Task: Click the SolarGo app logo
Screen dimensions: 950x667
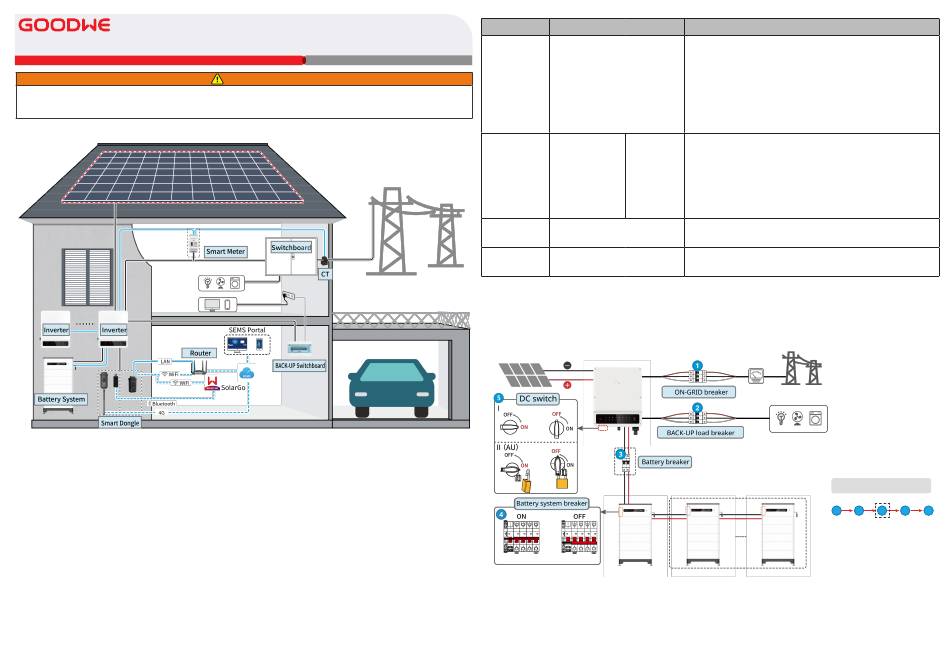Action: [212, 383]
